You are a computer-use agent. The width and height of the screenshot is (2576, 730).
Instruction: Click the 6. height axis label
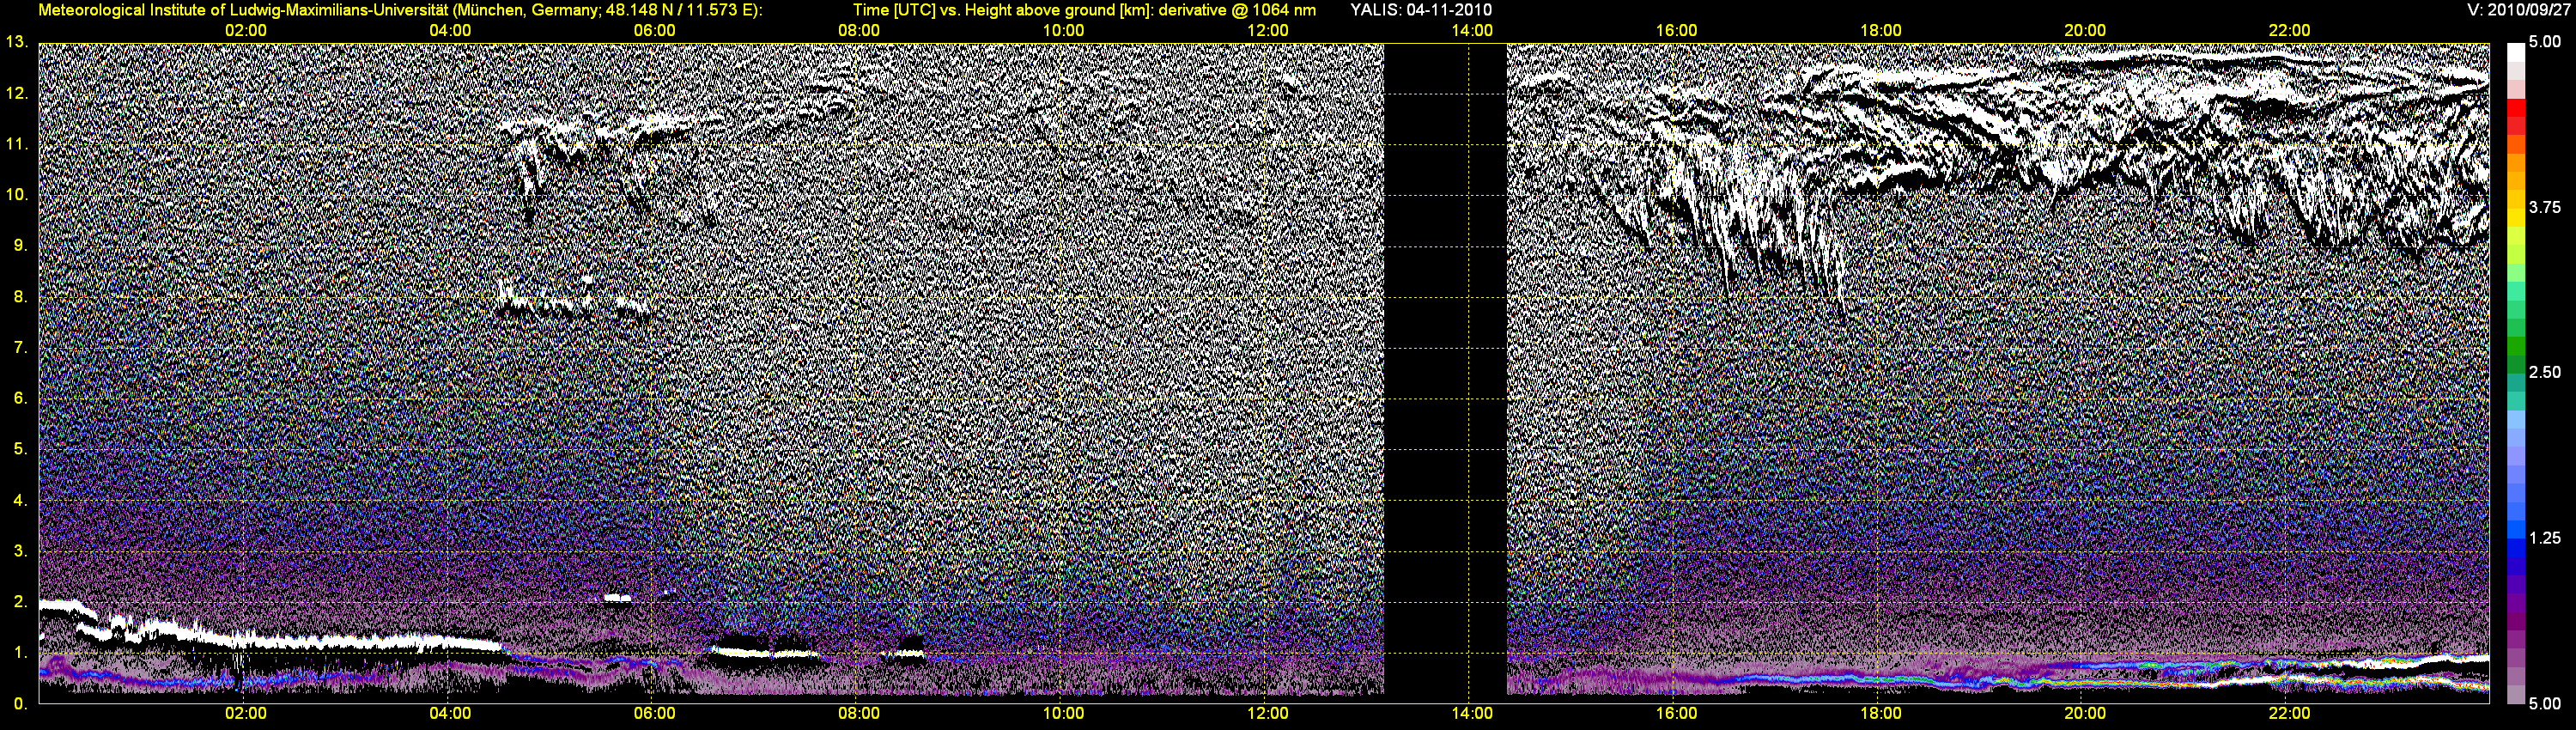(x=20, y=398)
